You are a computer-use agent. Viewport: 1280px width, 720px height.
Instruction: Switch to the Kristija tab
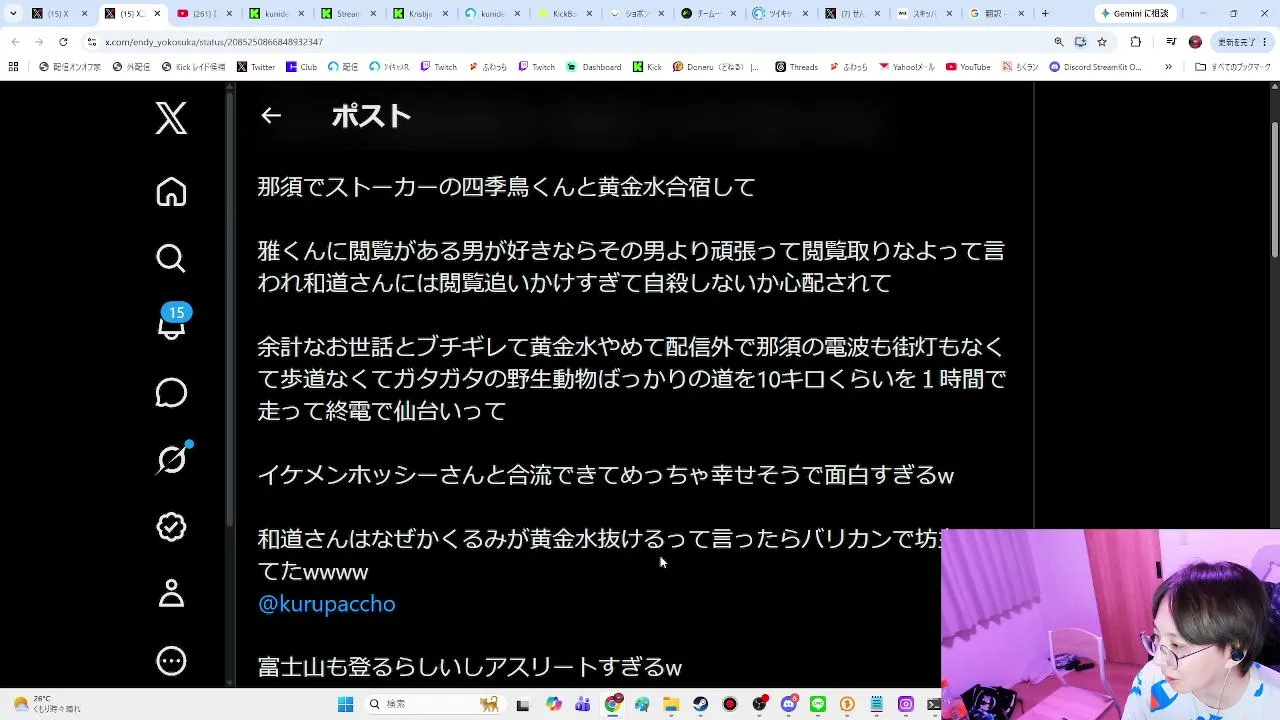click(x=419, y=14)
